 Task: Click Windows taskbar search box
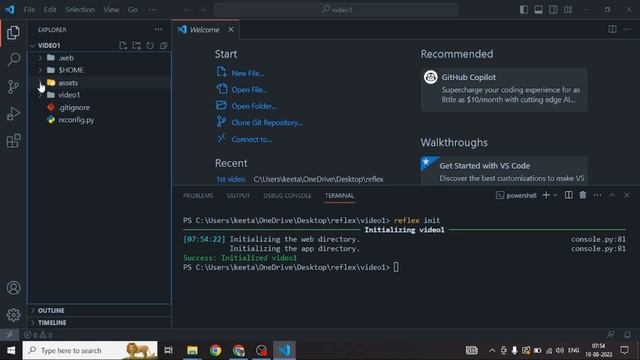[90, 350]
